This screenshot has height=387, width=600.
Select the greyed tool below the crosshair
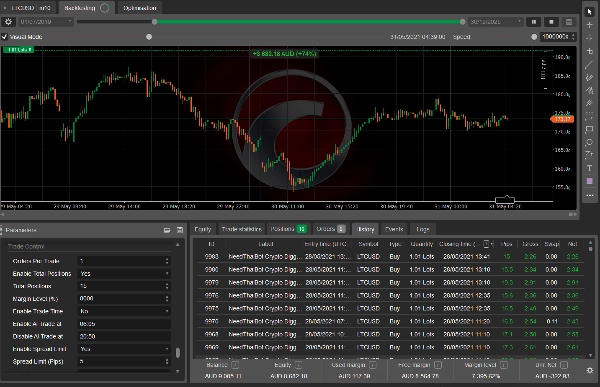click(589, 37)
